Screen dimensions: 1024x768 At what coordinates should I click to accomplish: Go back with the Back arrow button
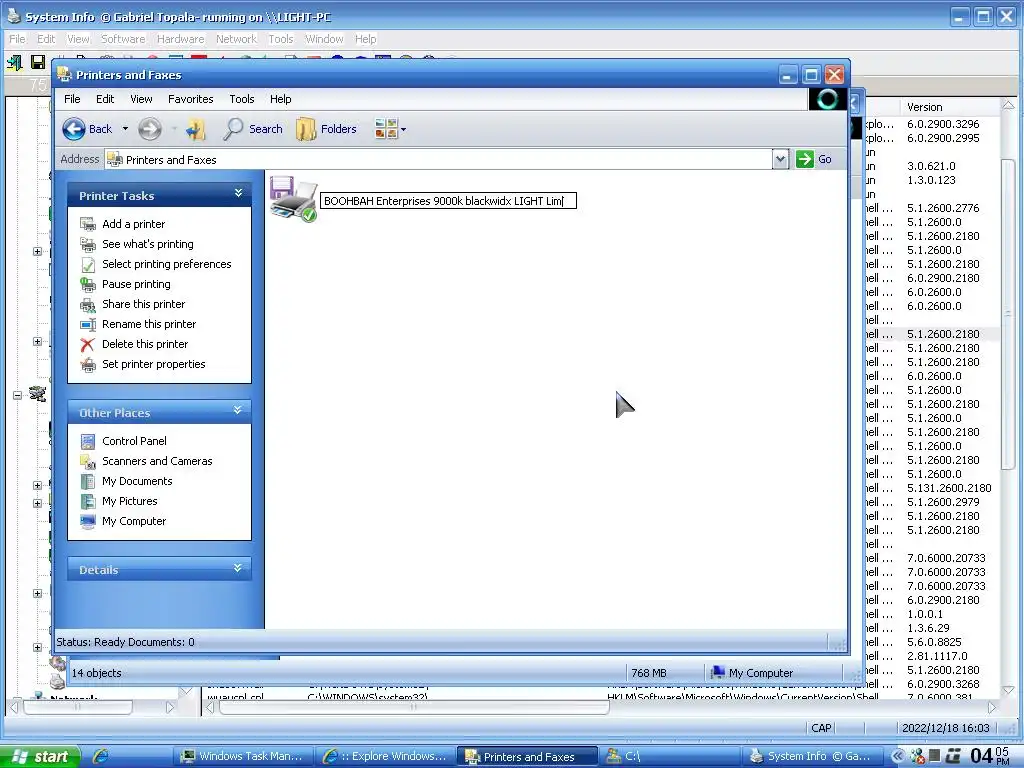click(x=88, y=129)
